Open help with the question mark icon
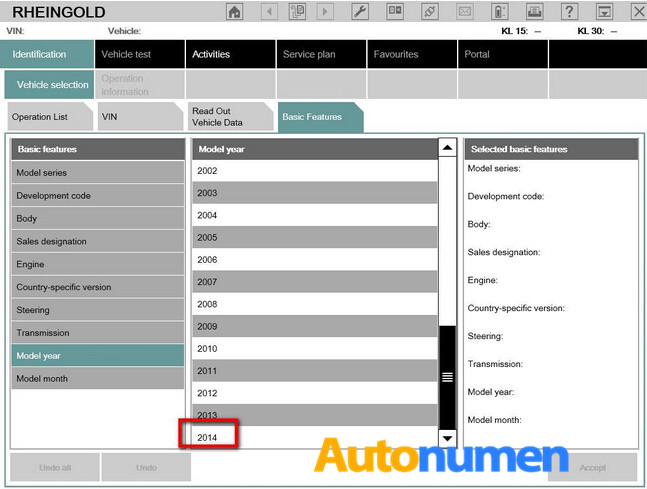The height and width of the screenshot is (489, 647). (569, 12)
